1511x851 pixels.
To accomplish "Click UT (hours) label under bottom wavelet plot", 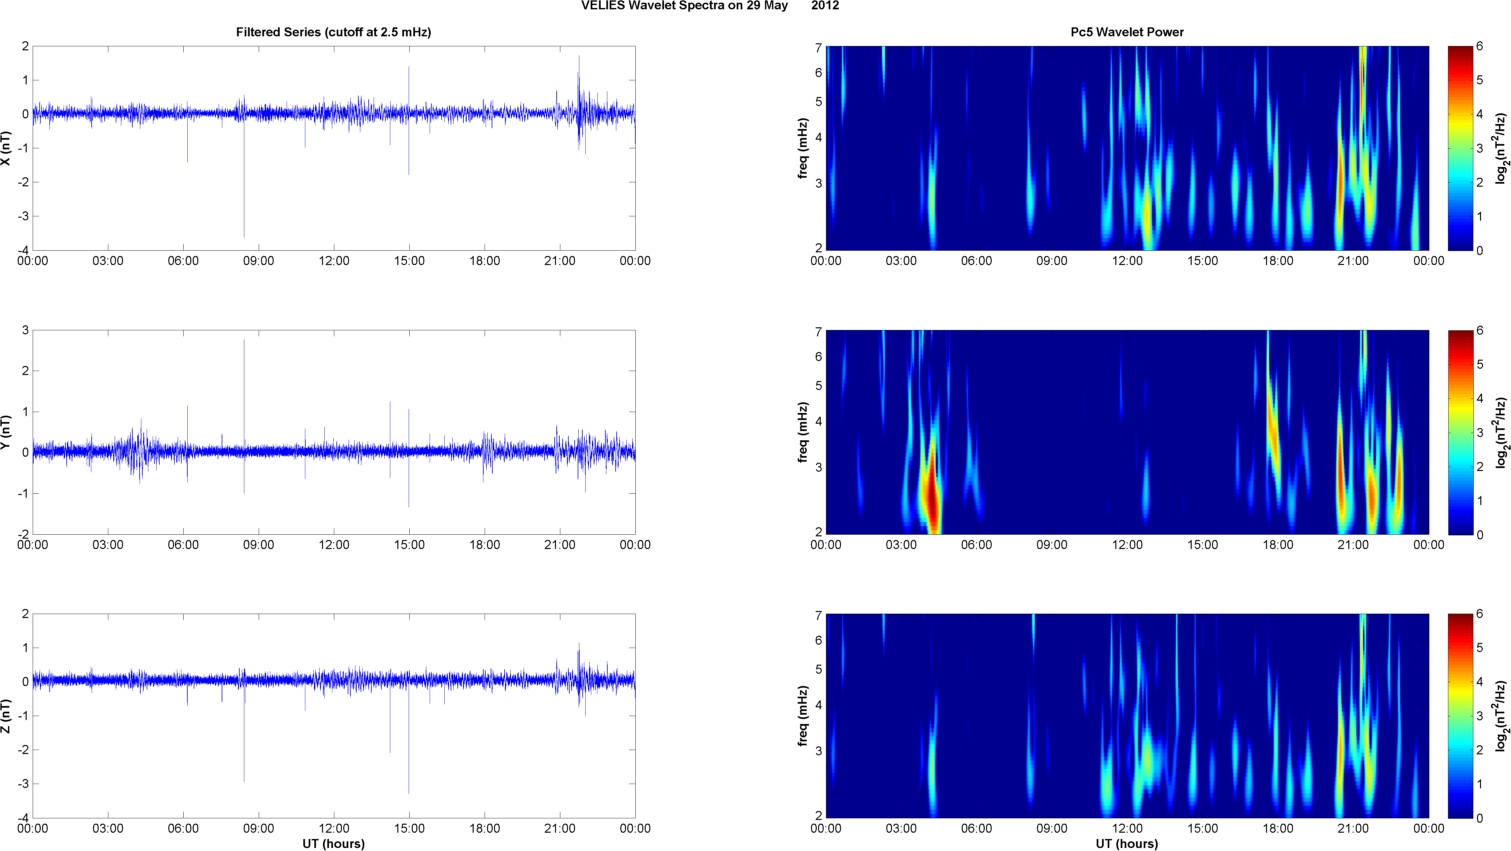I will pos(1127,843).
